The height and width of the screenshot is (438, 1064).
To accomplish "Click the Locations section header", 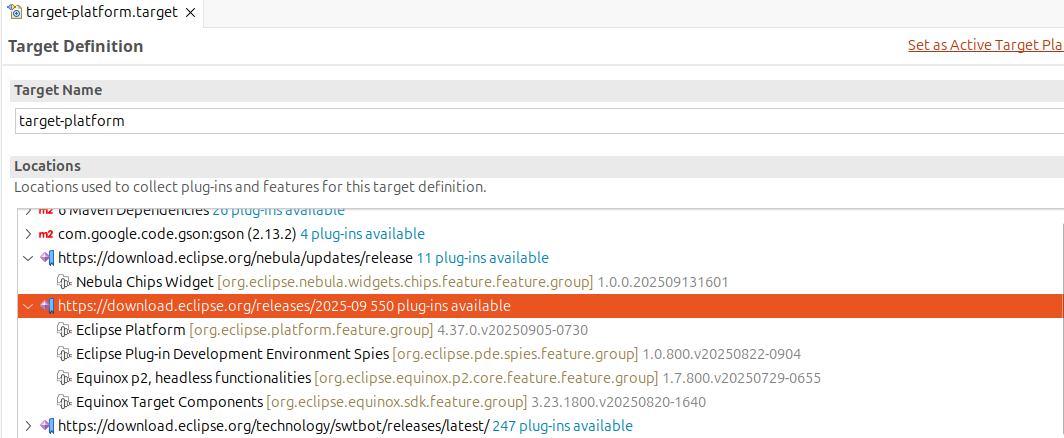I will tap(539, 166).
